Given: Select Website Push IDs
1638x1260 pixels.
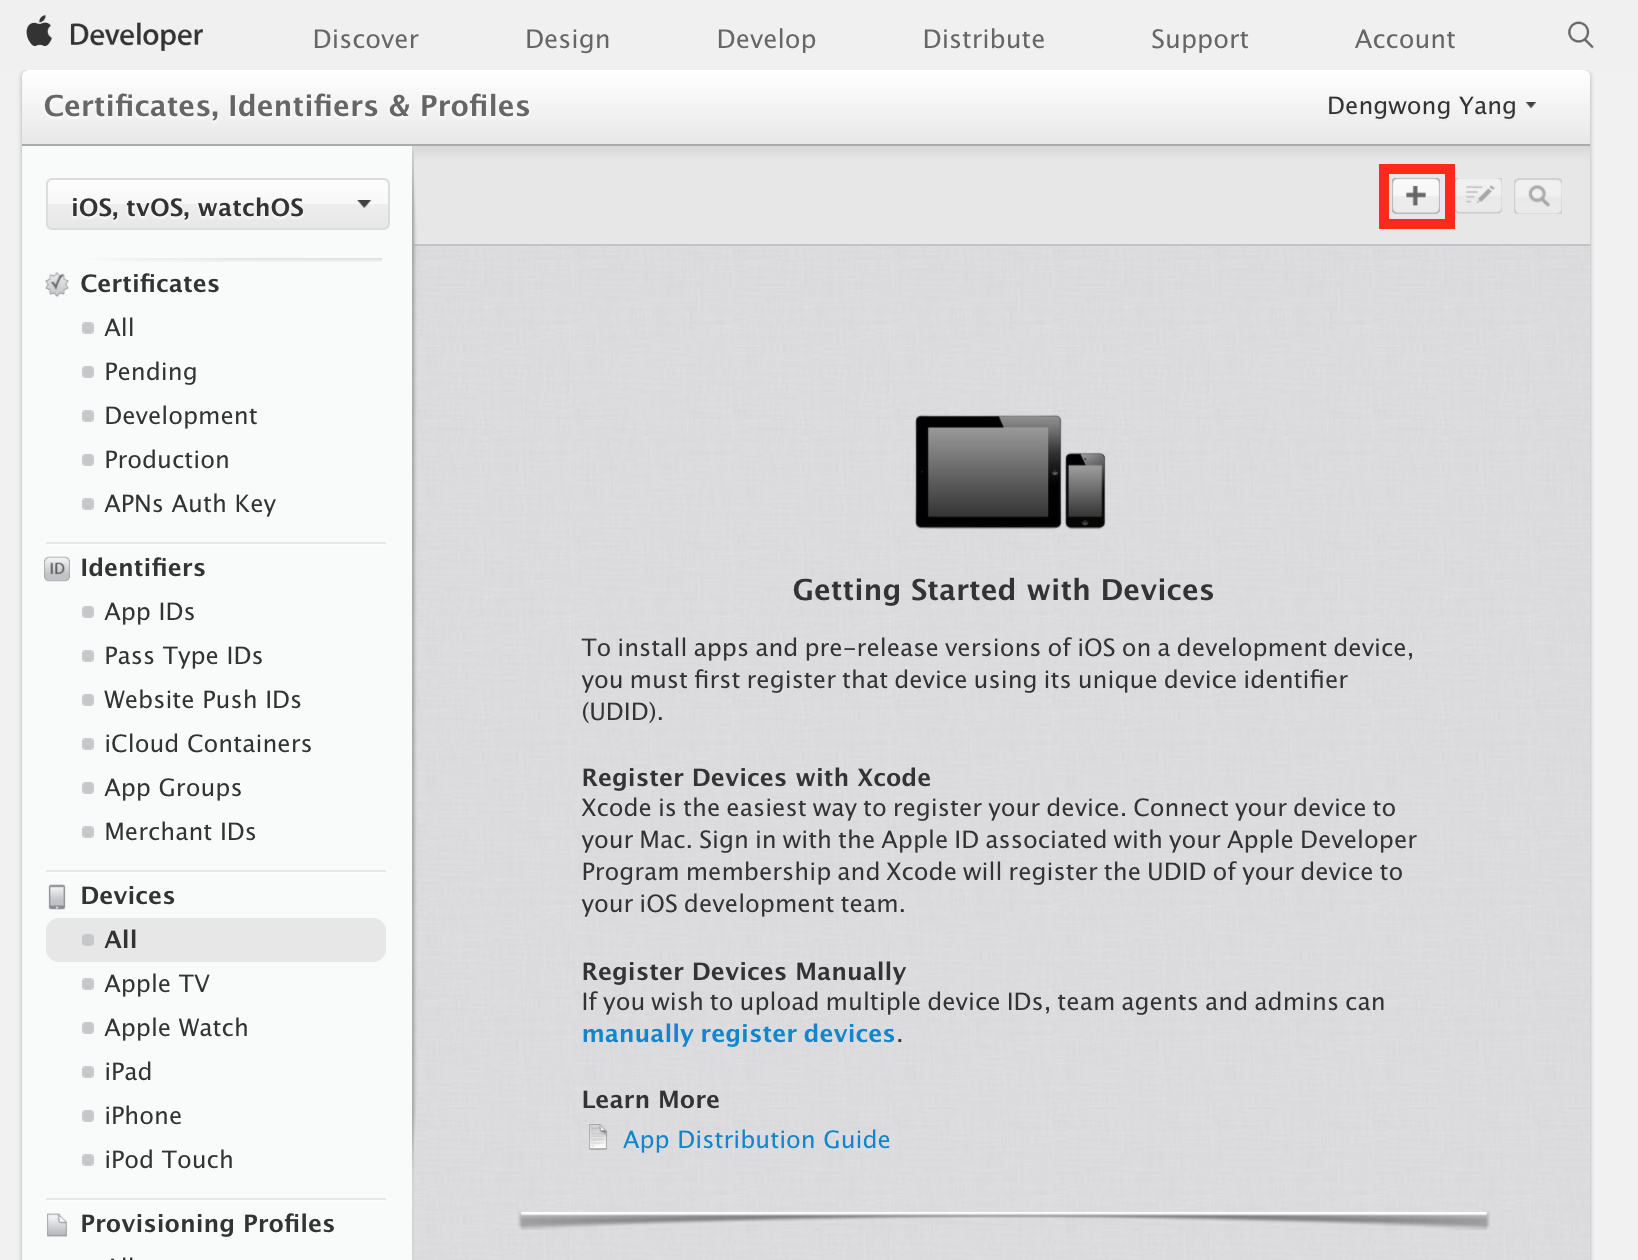Looking at the screenshot, I should (203, 700).
